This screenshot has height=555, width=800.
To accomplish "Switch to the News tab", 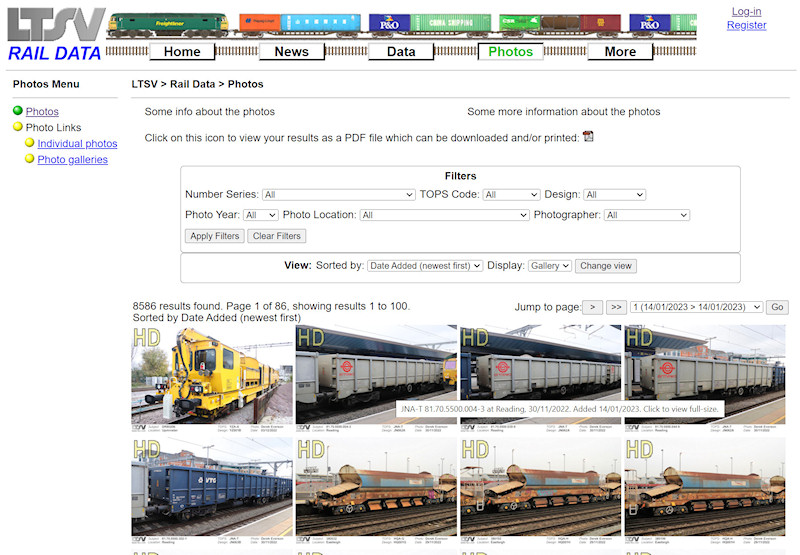I will click(292, 52).
